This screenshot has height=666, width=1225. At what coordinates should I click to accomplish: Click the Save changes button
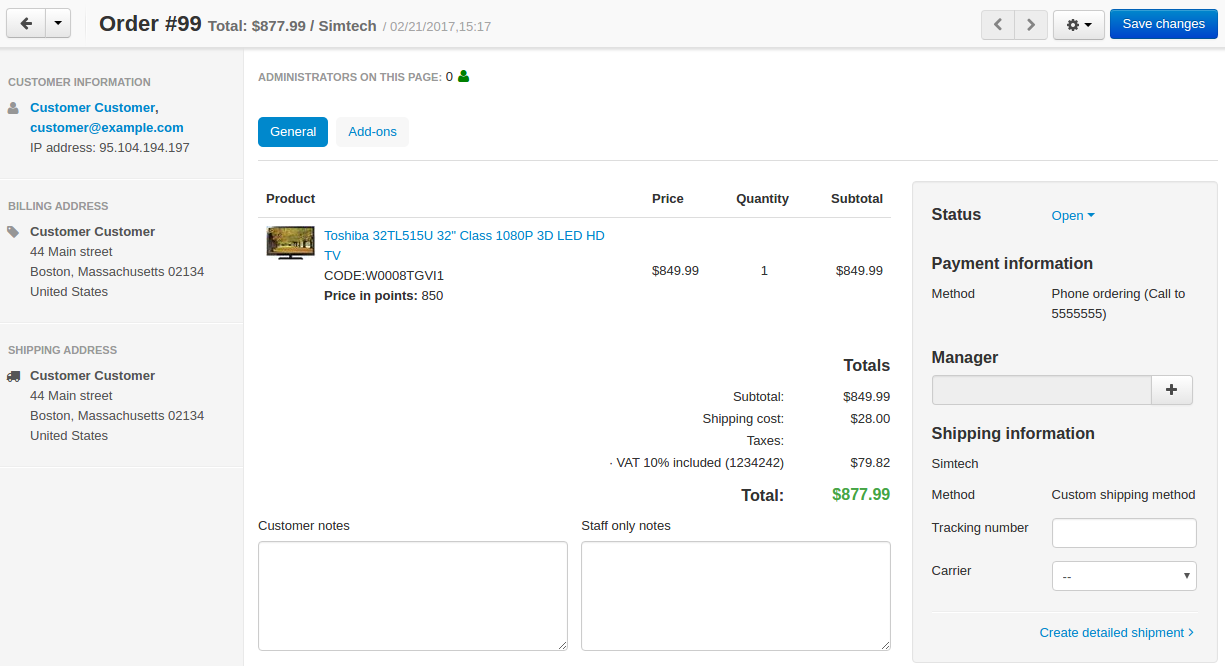pyautogui.click(x=1163, y=25)
